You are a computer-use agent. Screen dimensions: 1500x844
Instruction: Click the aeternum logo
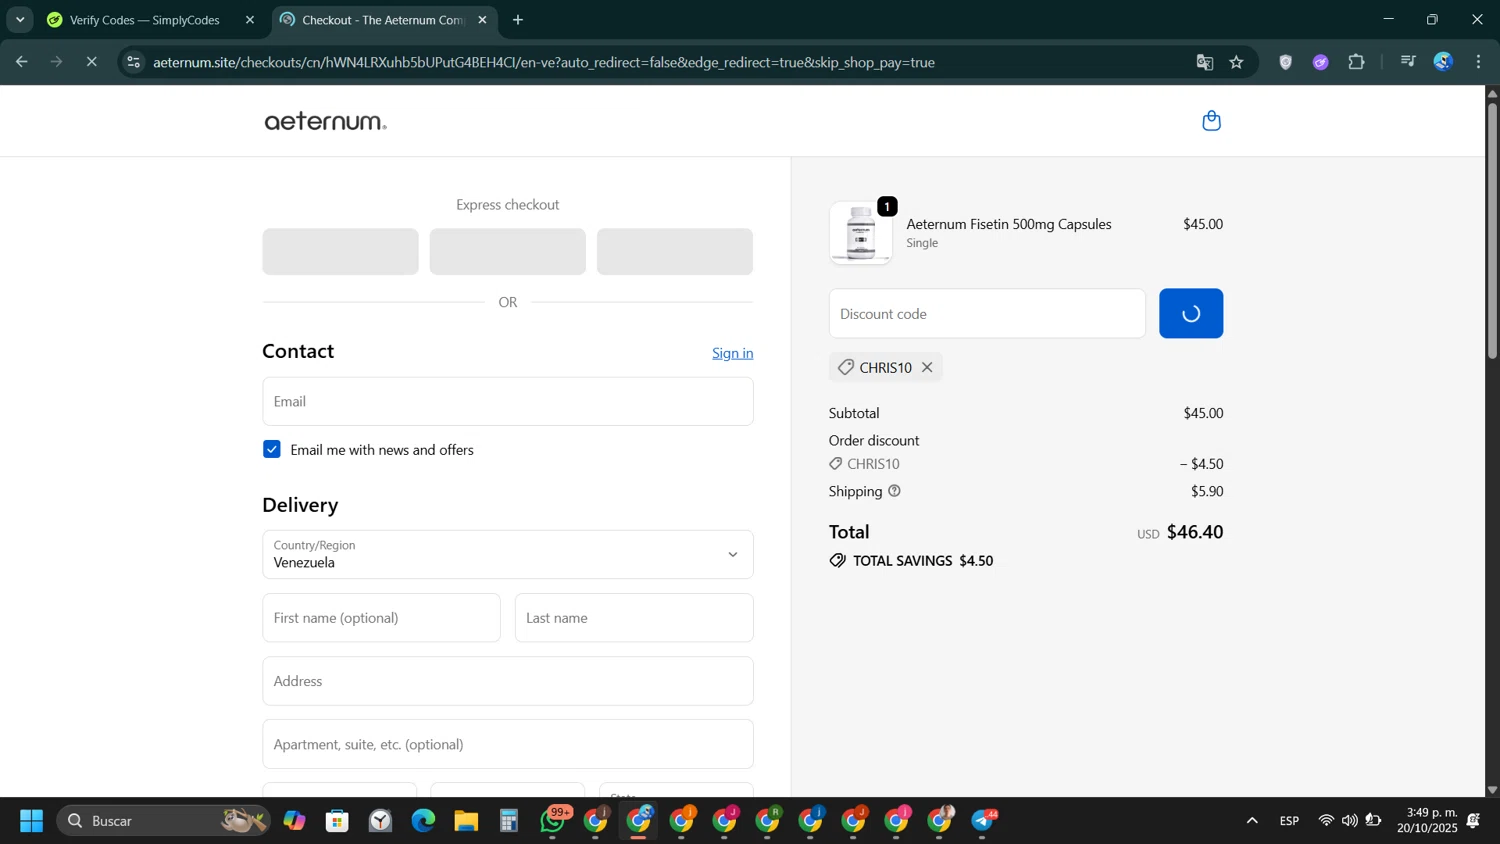pyautogui.click(x=325, y=121)
